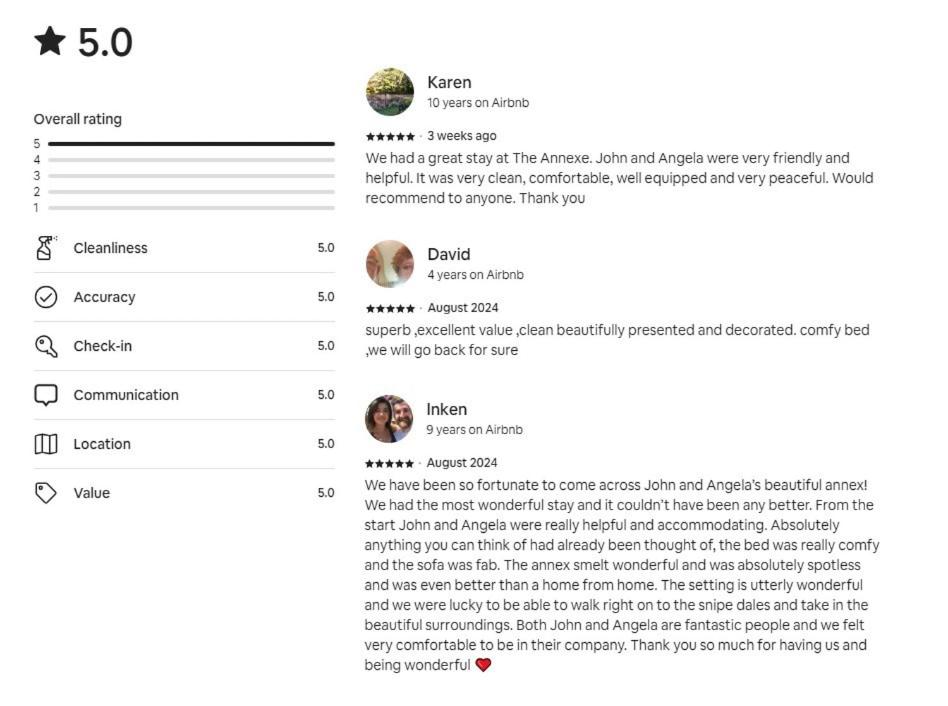The image size is (948, 706).
Task: Click the red heart emoji in Inken's review
Action: click(483, 665)
